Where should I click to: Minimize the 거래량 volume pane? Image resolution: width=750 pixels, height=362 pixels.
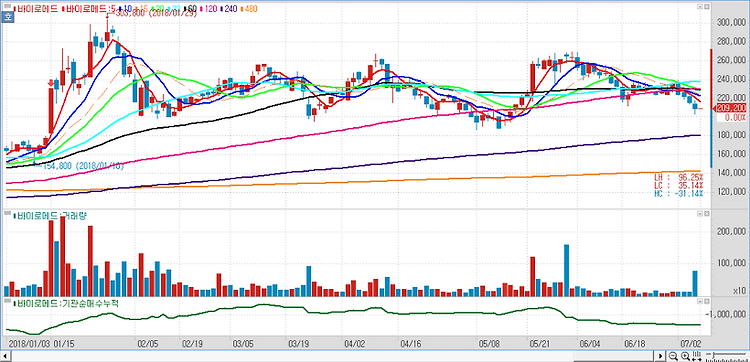(x=700, y=214)
